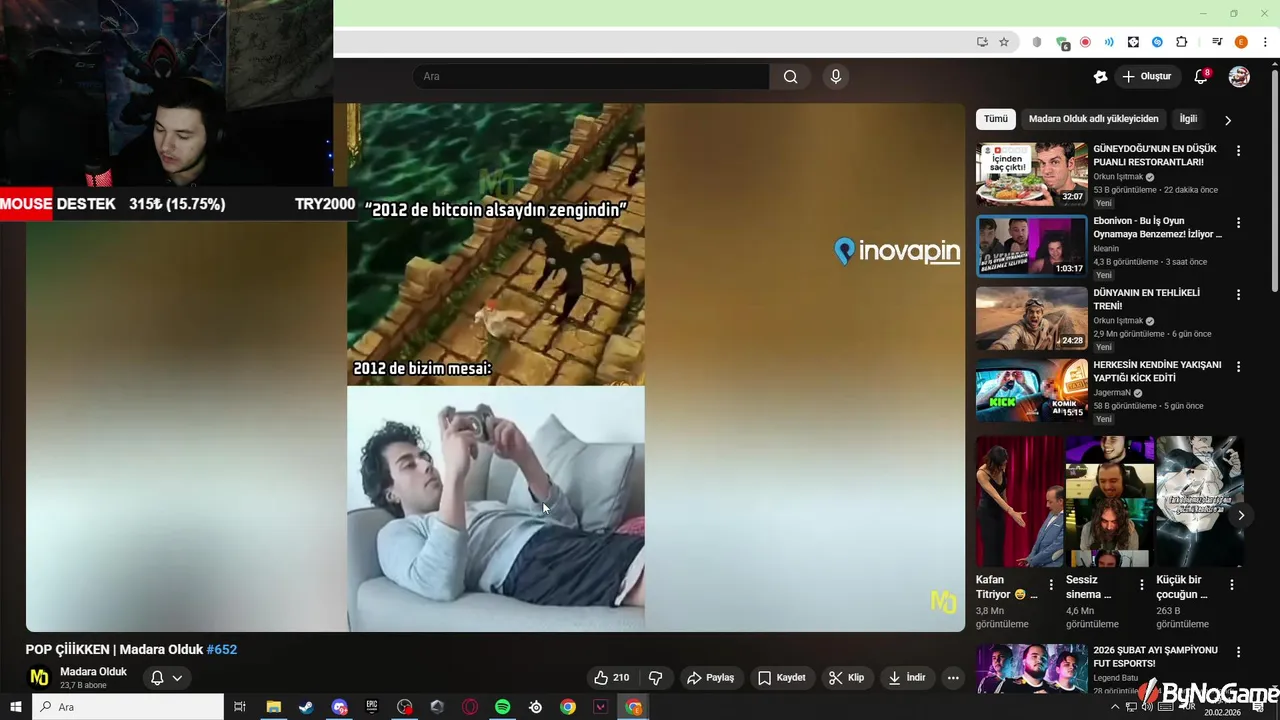
Task: Show the next filter chips with right arrow
Action: 1228,120
